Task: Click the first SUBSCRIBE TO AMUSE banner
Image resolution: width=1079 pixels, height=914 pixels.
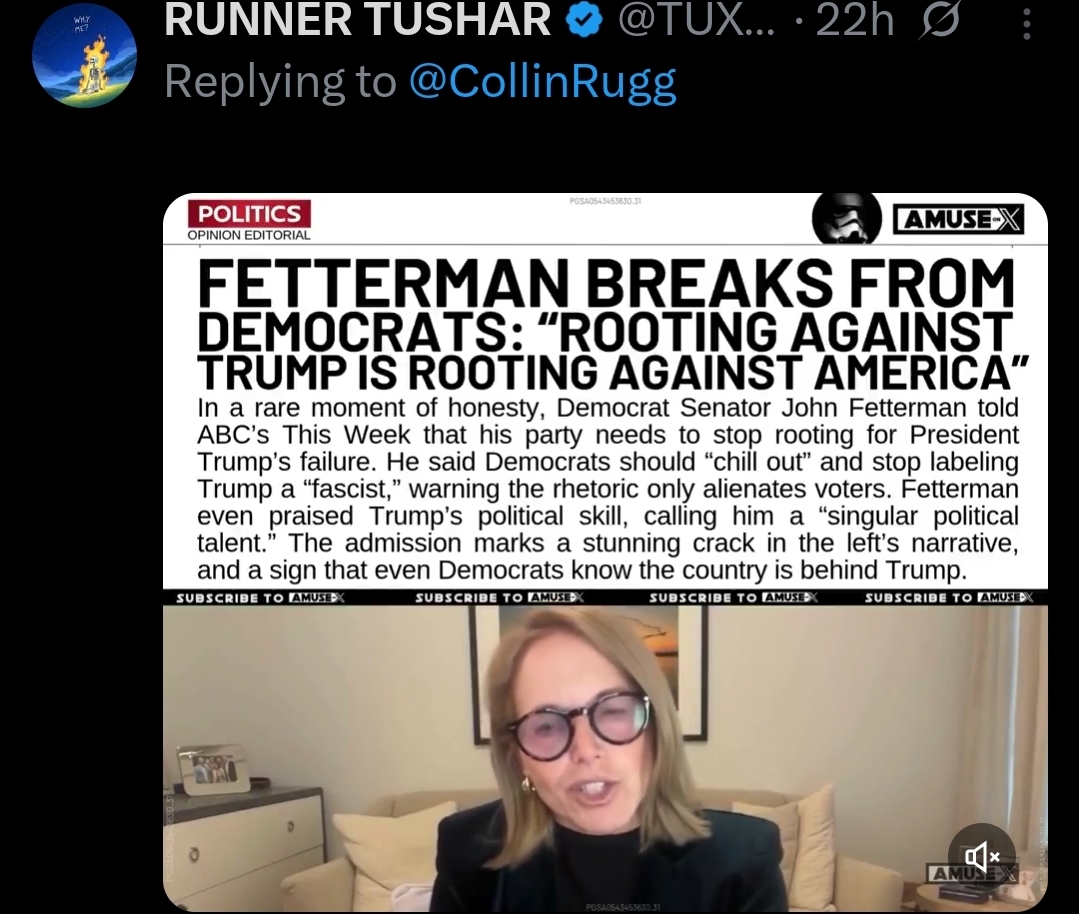Action: tap(260, 597)
